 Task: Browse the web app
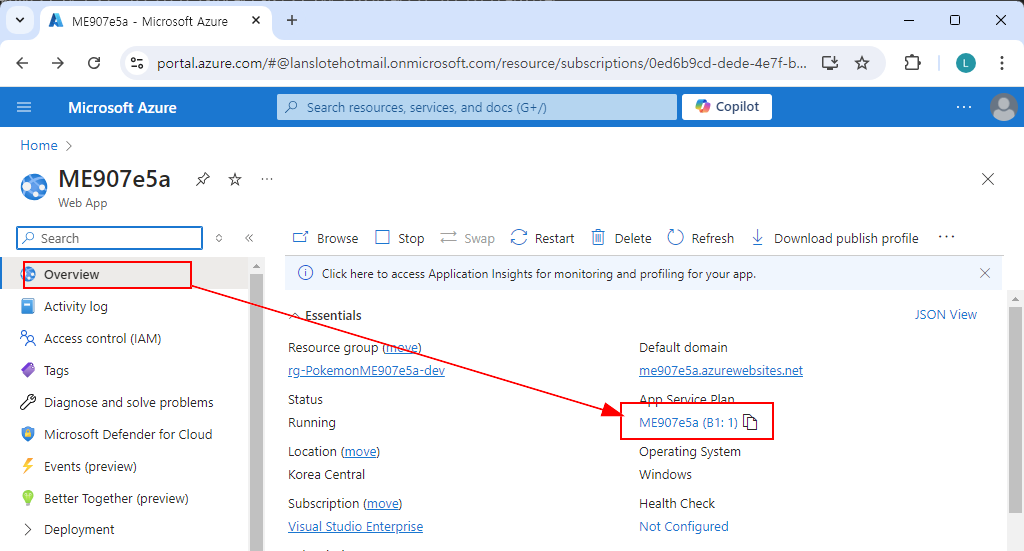[x=325, y=238]
